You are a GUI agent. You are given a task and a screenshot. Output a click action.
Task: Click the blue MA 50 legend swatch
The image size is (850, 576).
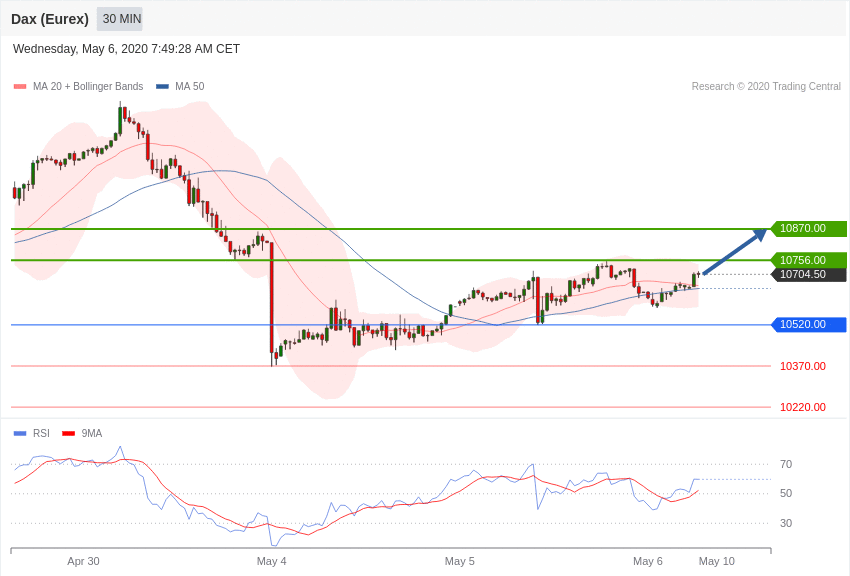(x=162, y=87)
